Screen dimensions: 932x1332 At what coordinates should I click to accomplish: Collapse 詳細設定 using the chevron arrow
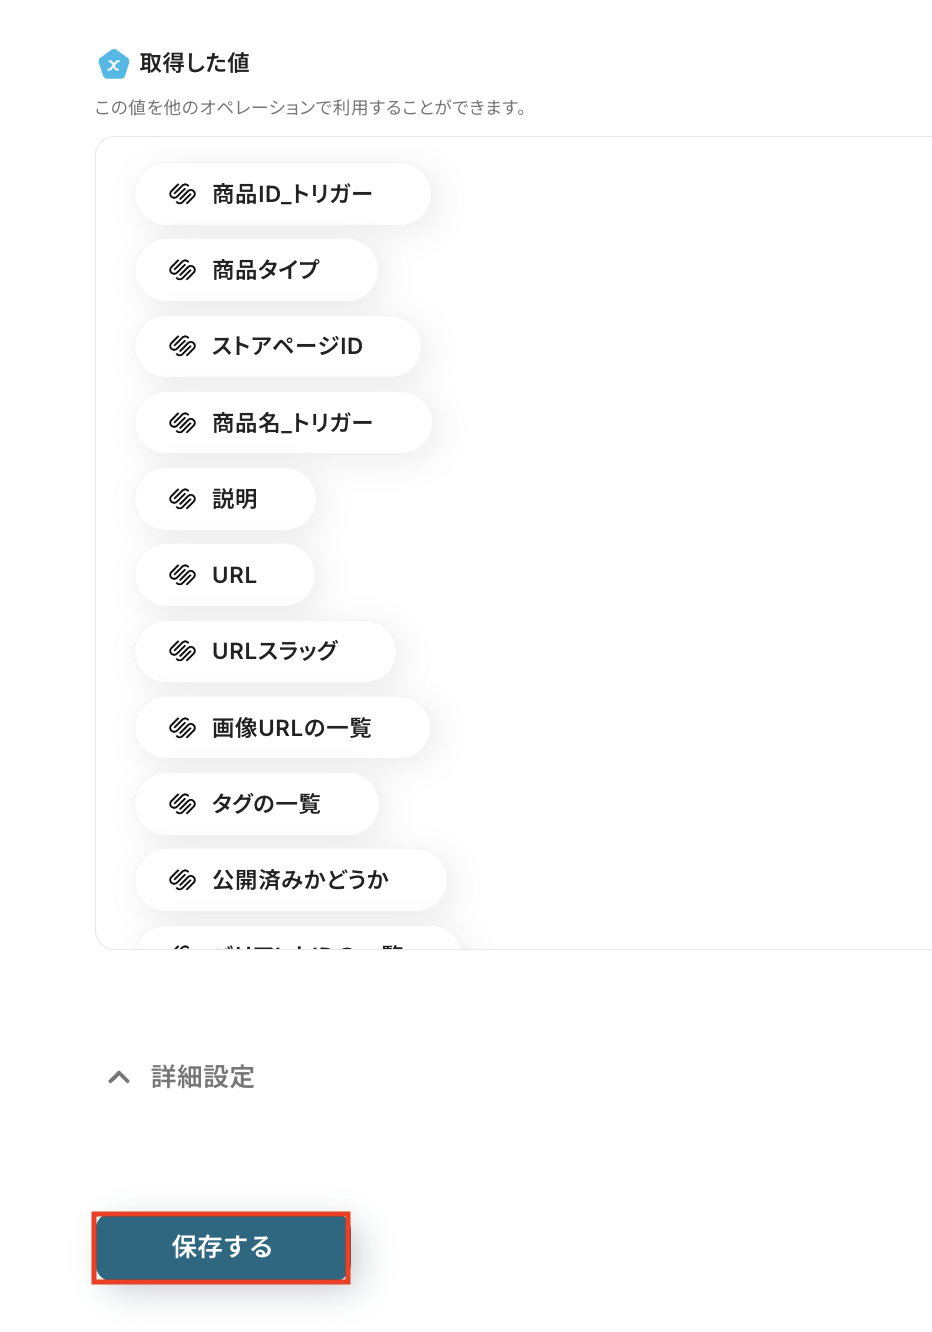[x=119, y=1077]
